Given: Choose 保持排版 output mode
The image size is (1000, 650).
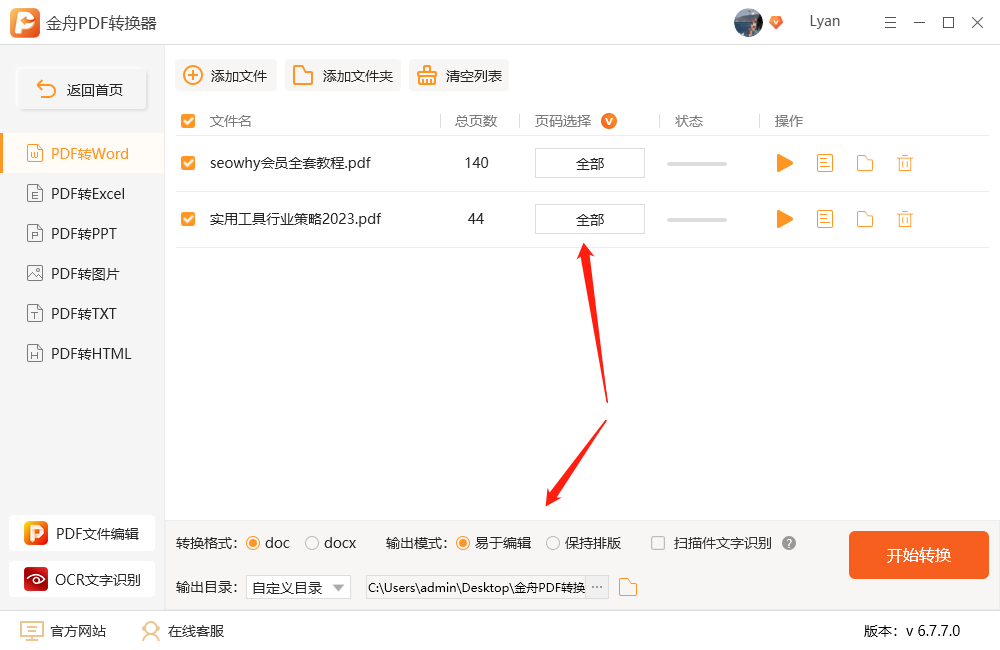Looking at the screenshot, I should coord(553,543).
